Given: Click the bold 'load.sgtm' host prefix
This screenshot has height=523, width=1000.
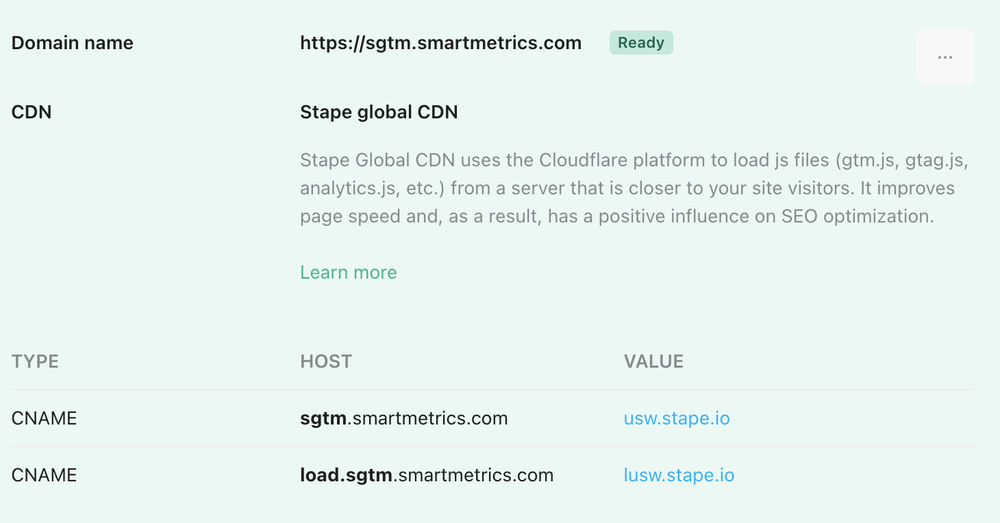Looking at the screenshot, I should 346,475.
